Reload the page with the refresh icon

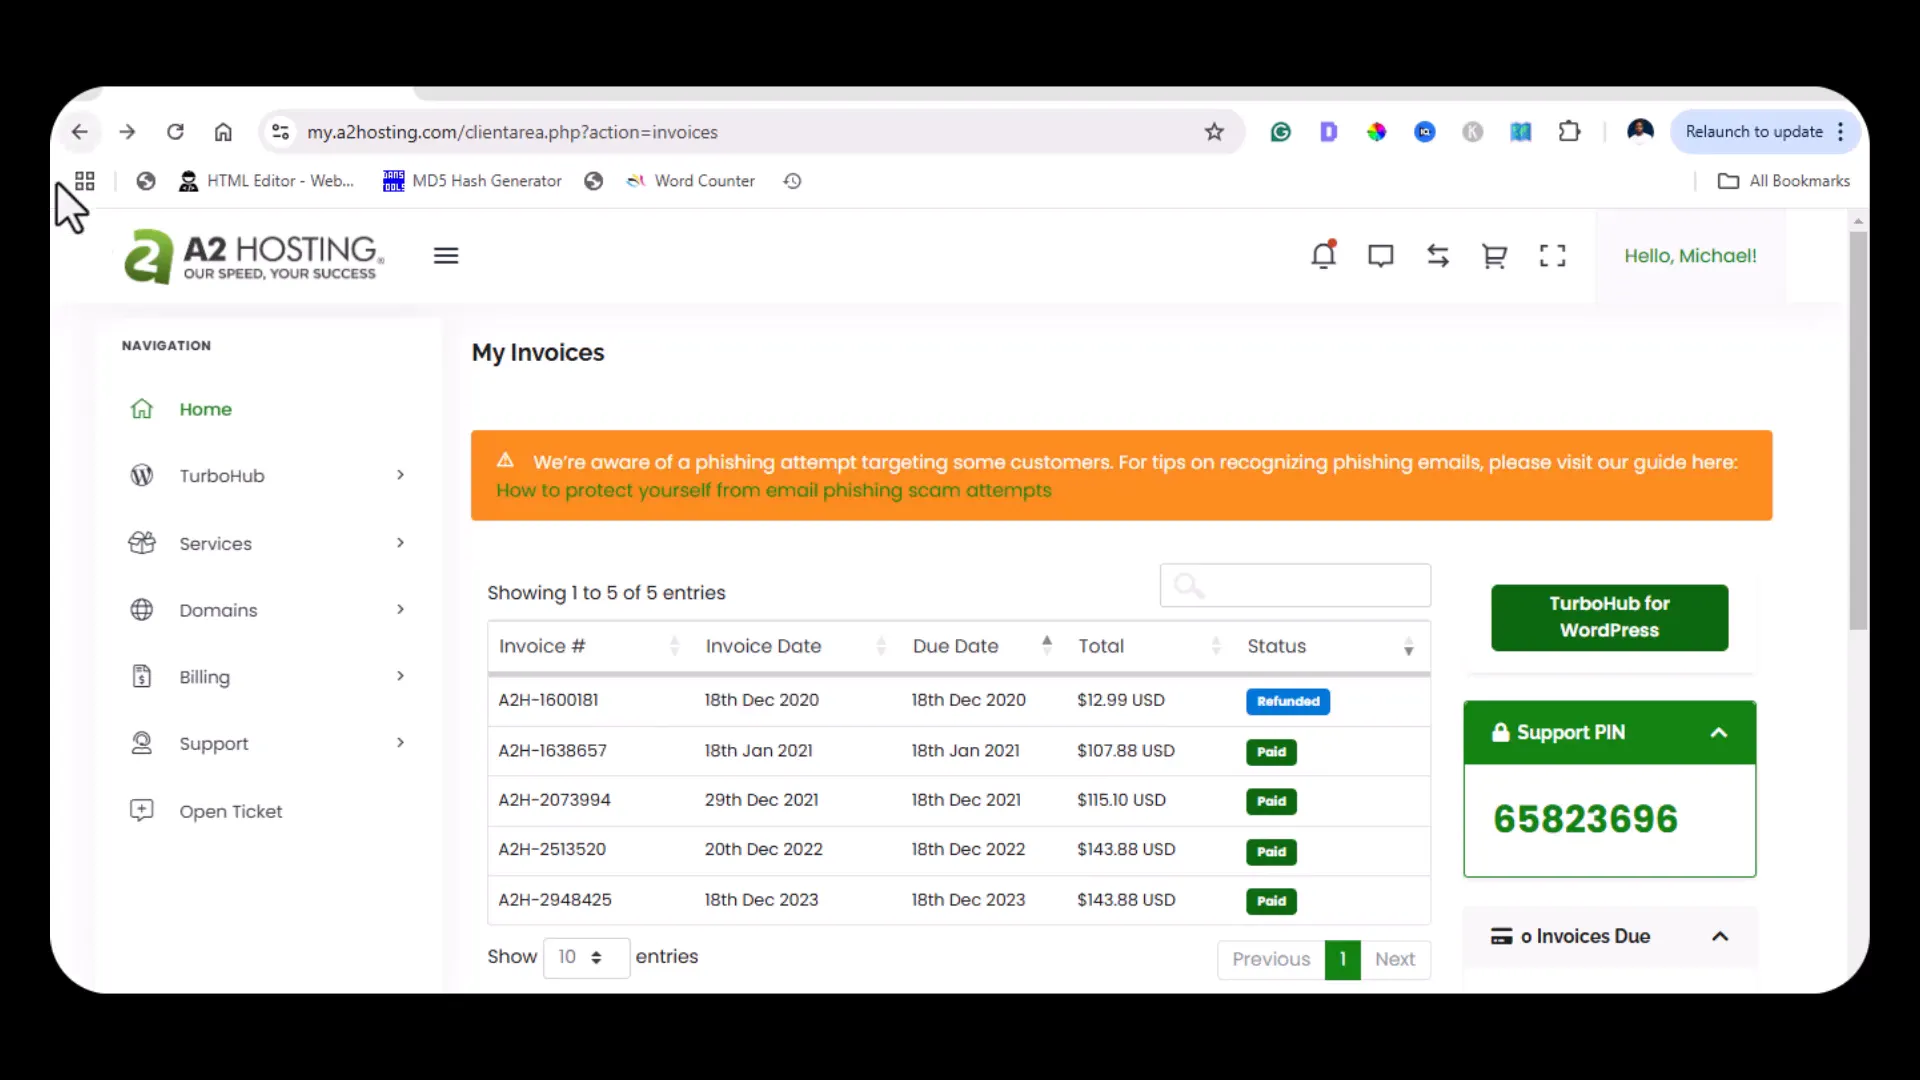pos(175,132)
